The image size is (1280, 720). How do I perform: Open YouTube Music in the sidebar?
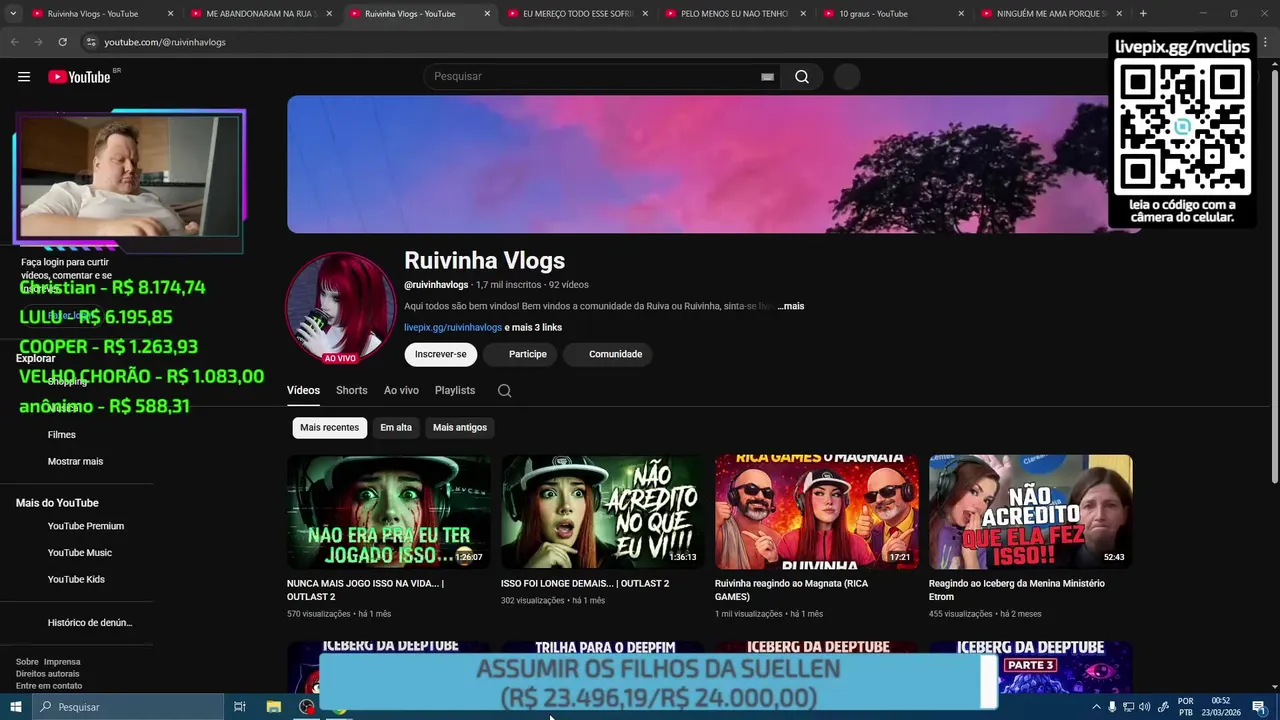(x=80, y=553)
